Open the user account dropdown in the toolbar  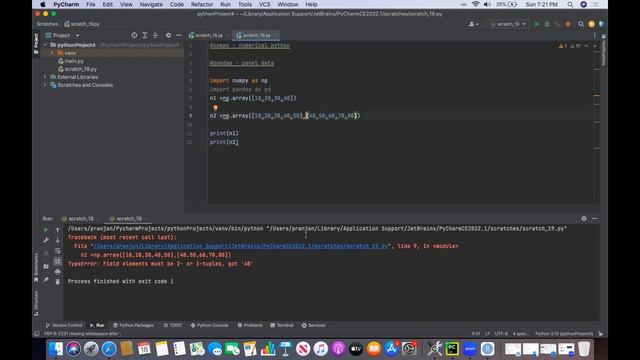tap(473, 24)
